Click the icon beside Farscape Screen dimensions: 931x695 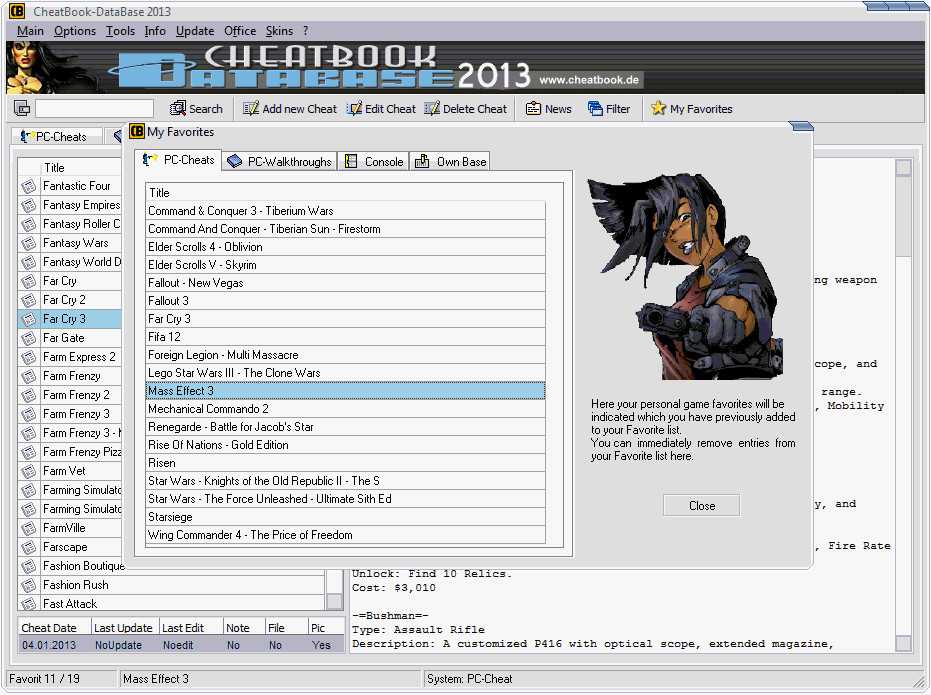[x=28, y=547]
